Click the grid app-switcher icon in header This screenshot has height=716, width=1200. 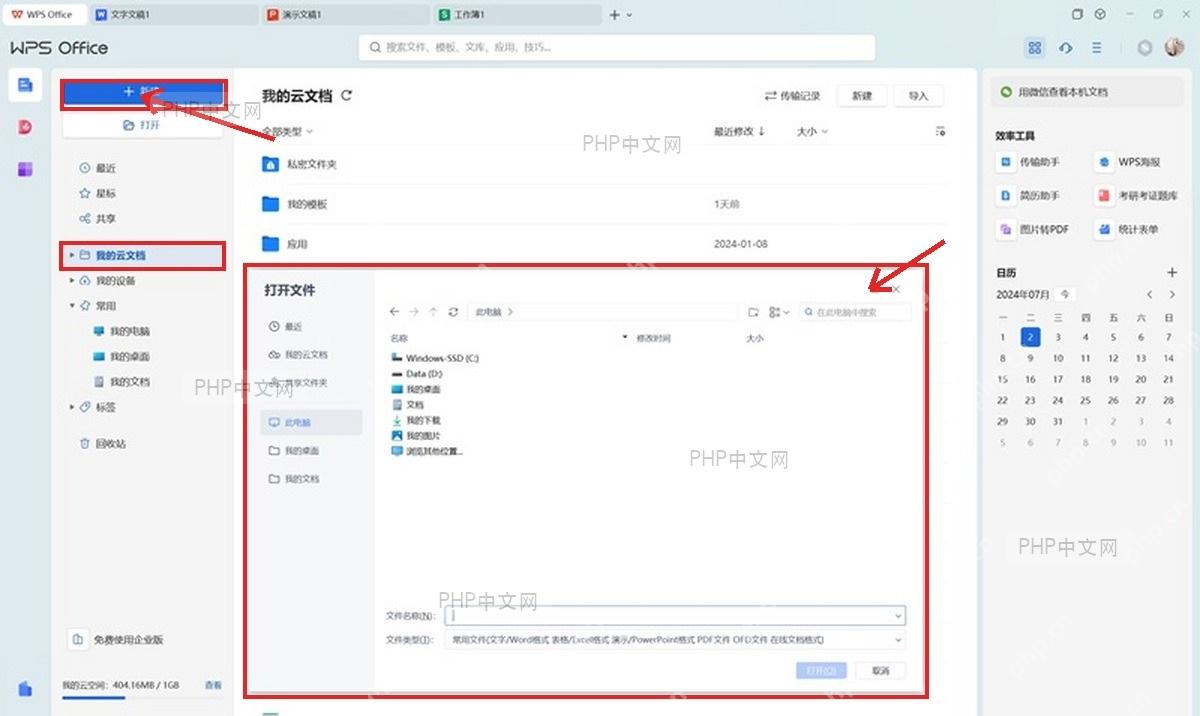(x=1035, y=48)
